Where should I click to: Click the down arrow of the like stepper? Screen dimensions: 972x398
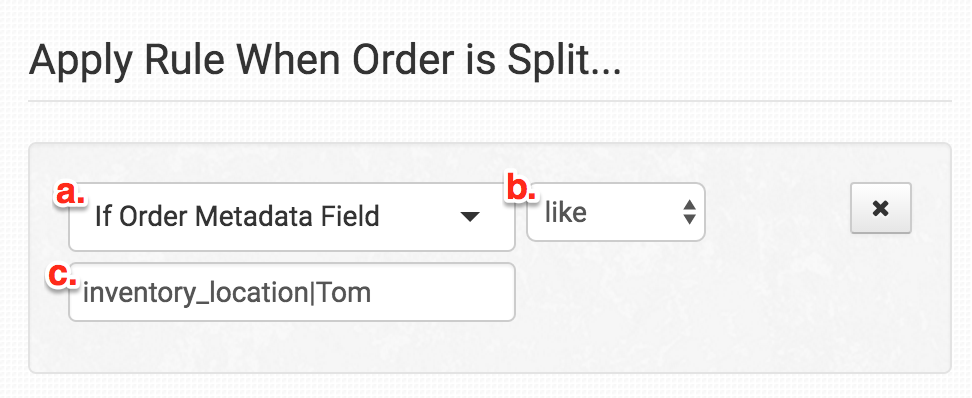[x=689, y=219]
